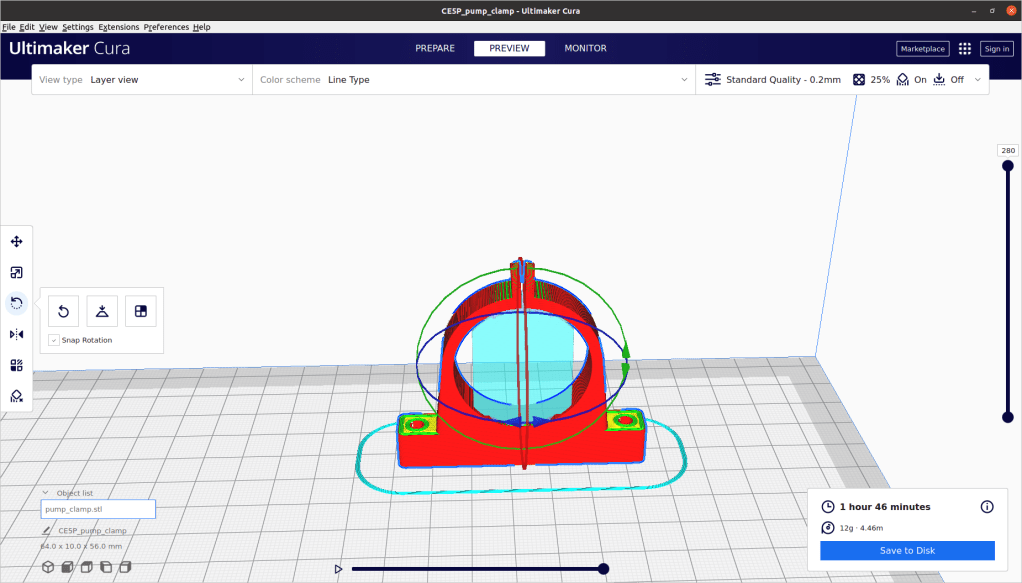Viewport: 1022px width, 583px height.
Task: Switch to the PREPARE tab
Action: 435,48
